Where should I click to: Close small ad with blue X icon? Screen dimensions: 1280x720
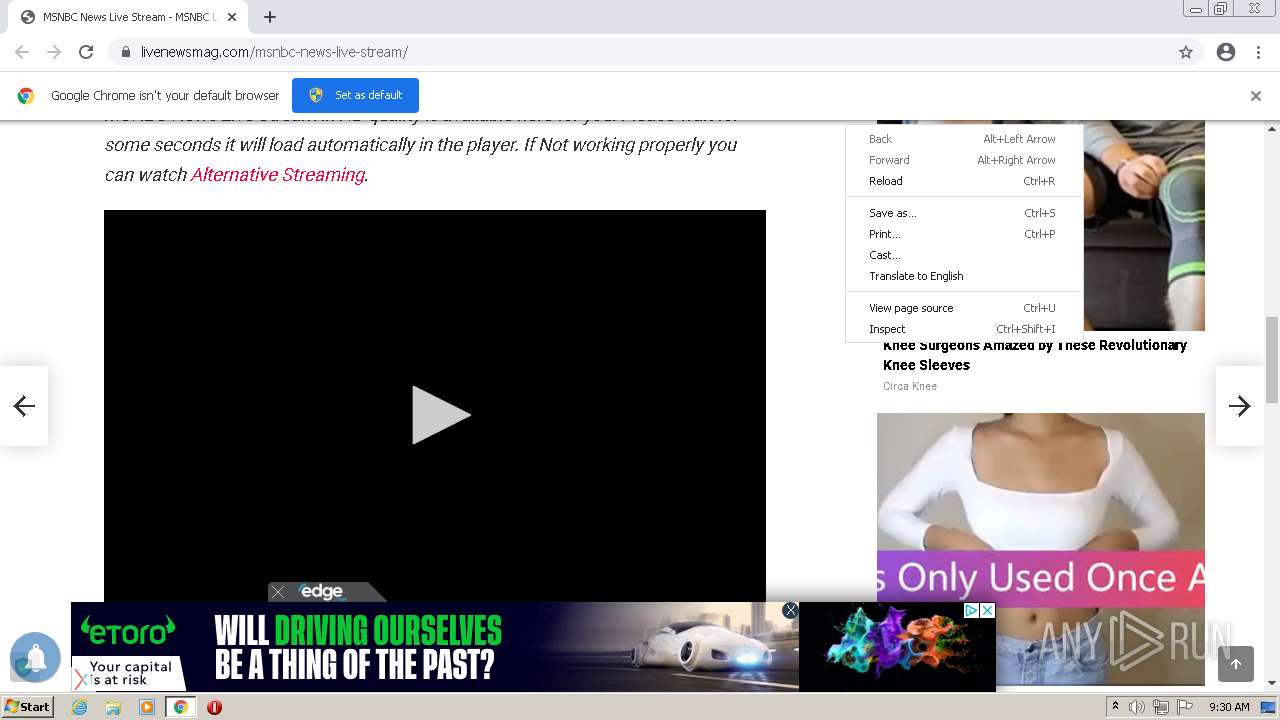coord(987,610)
